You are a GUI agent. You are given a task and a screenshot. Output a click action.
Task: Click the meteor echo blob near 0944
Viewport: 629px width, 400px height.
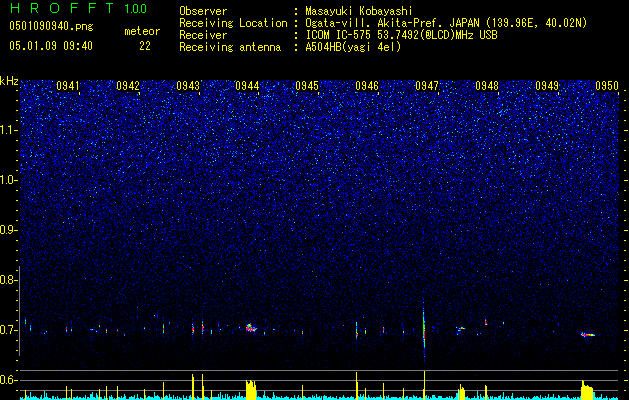[x=251, y=328]
